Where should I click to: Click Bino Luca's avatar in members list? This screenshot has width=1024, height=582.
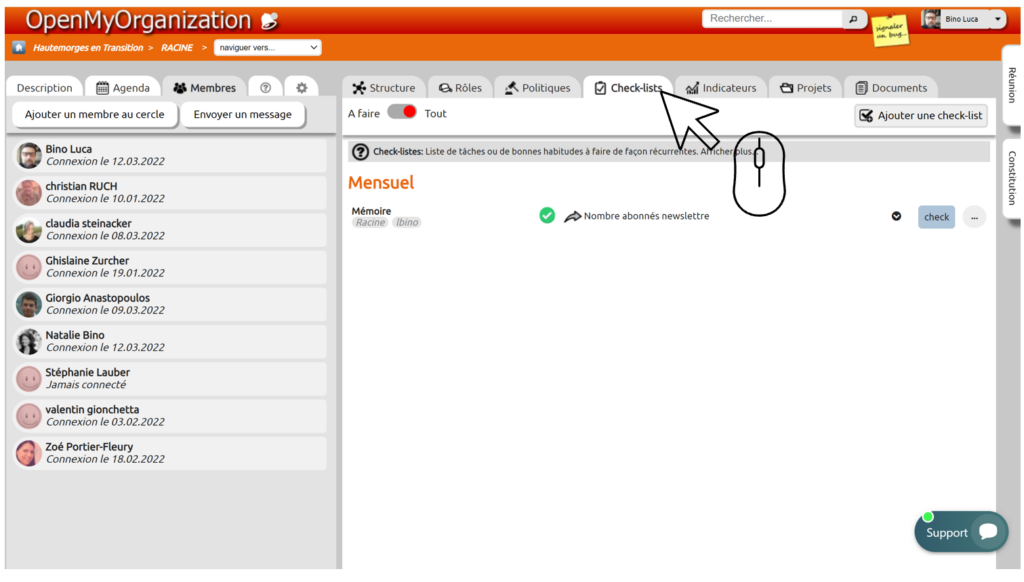(29, 155)
